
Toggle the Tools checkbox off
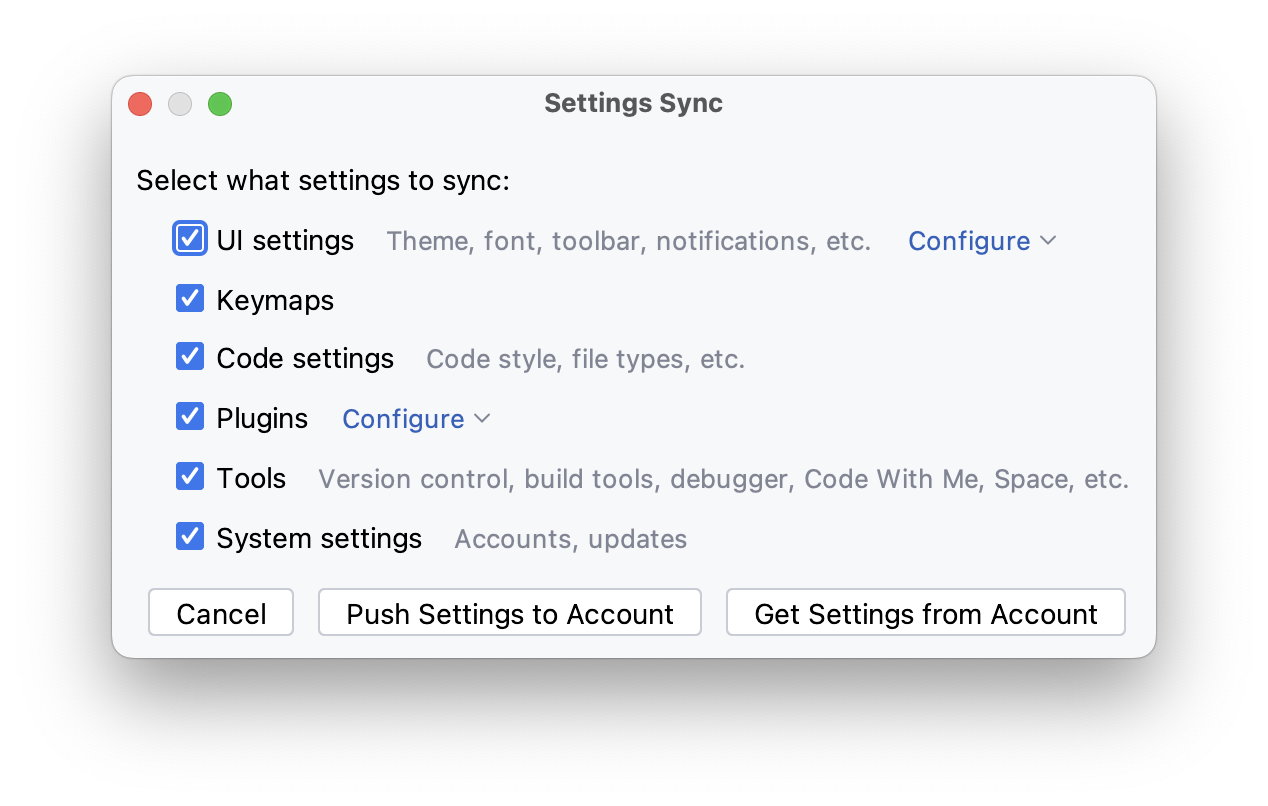(x=189, y=476)
